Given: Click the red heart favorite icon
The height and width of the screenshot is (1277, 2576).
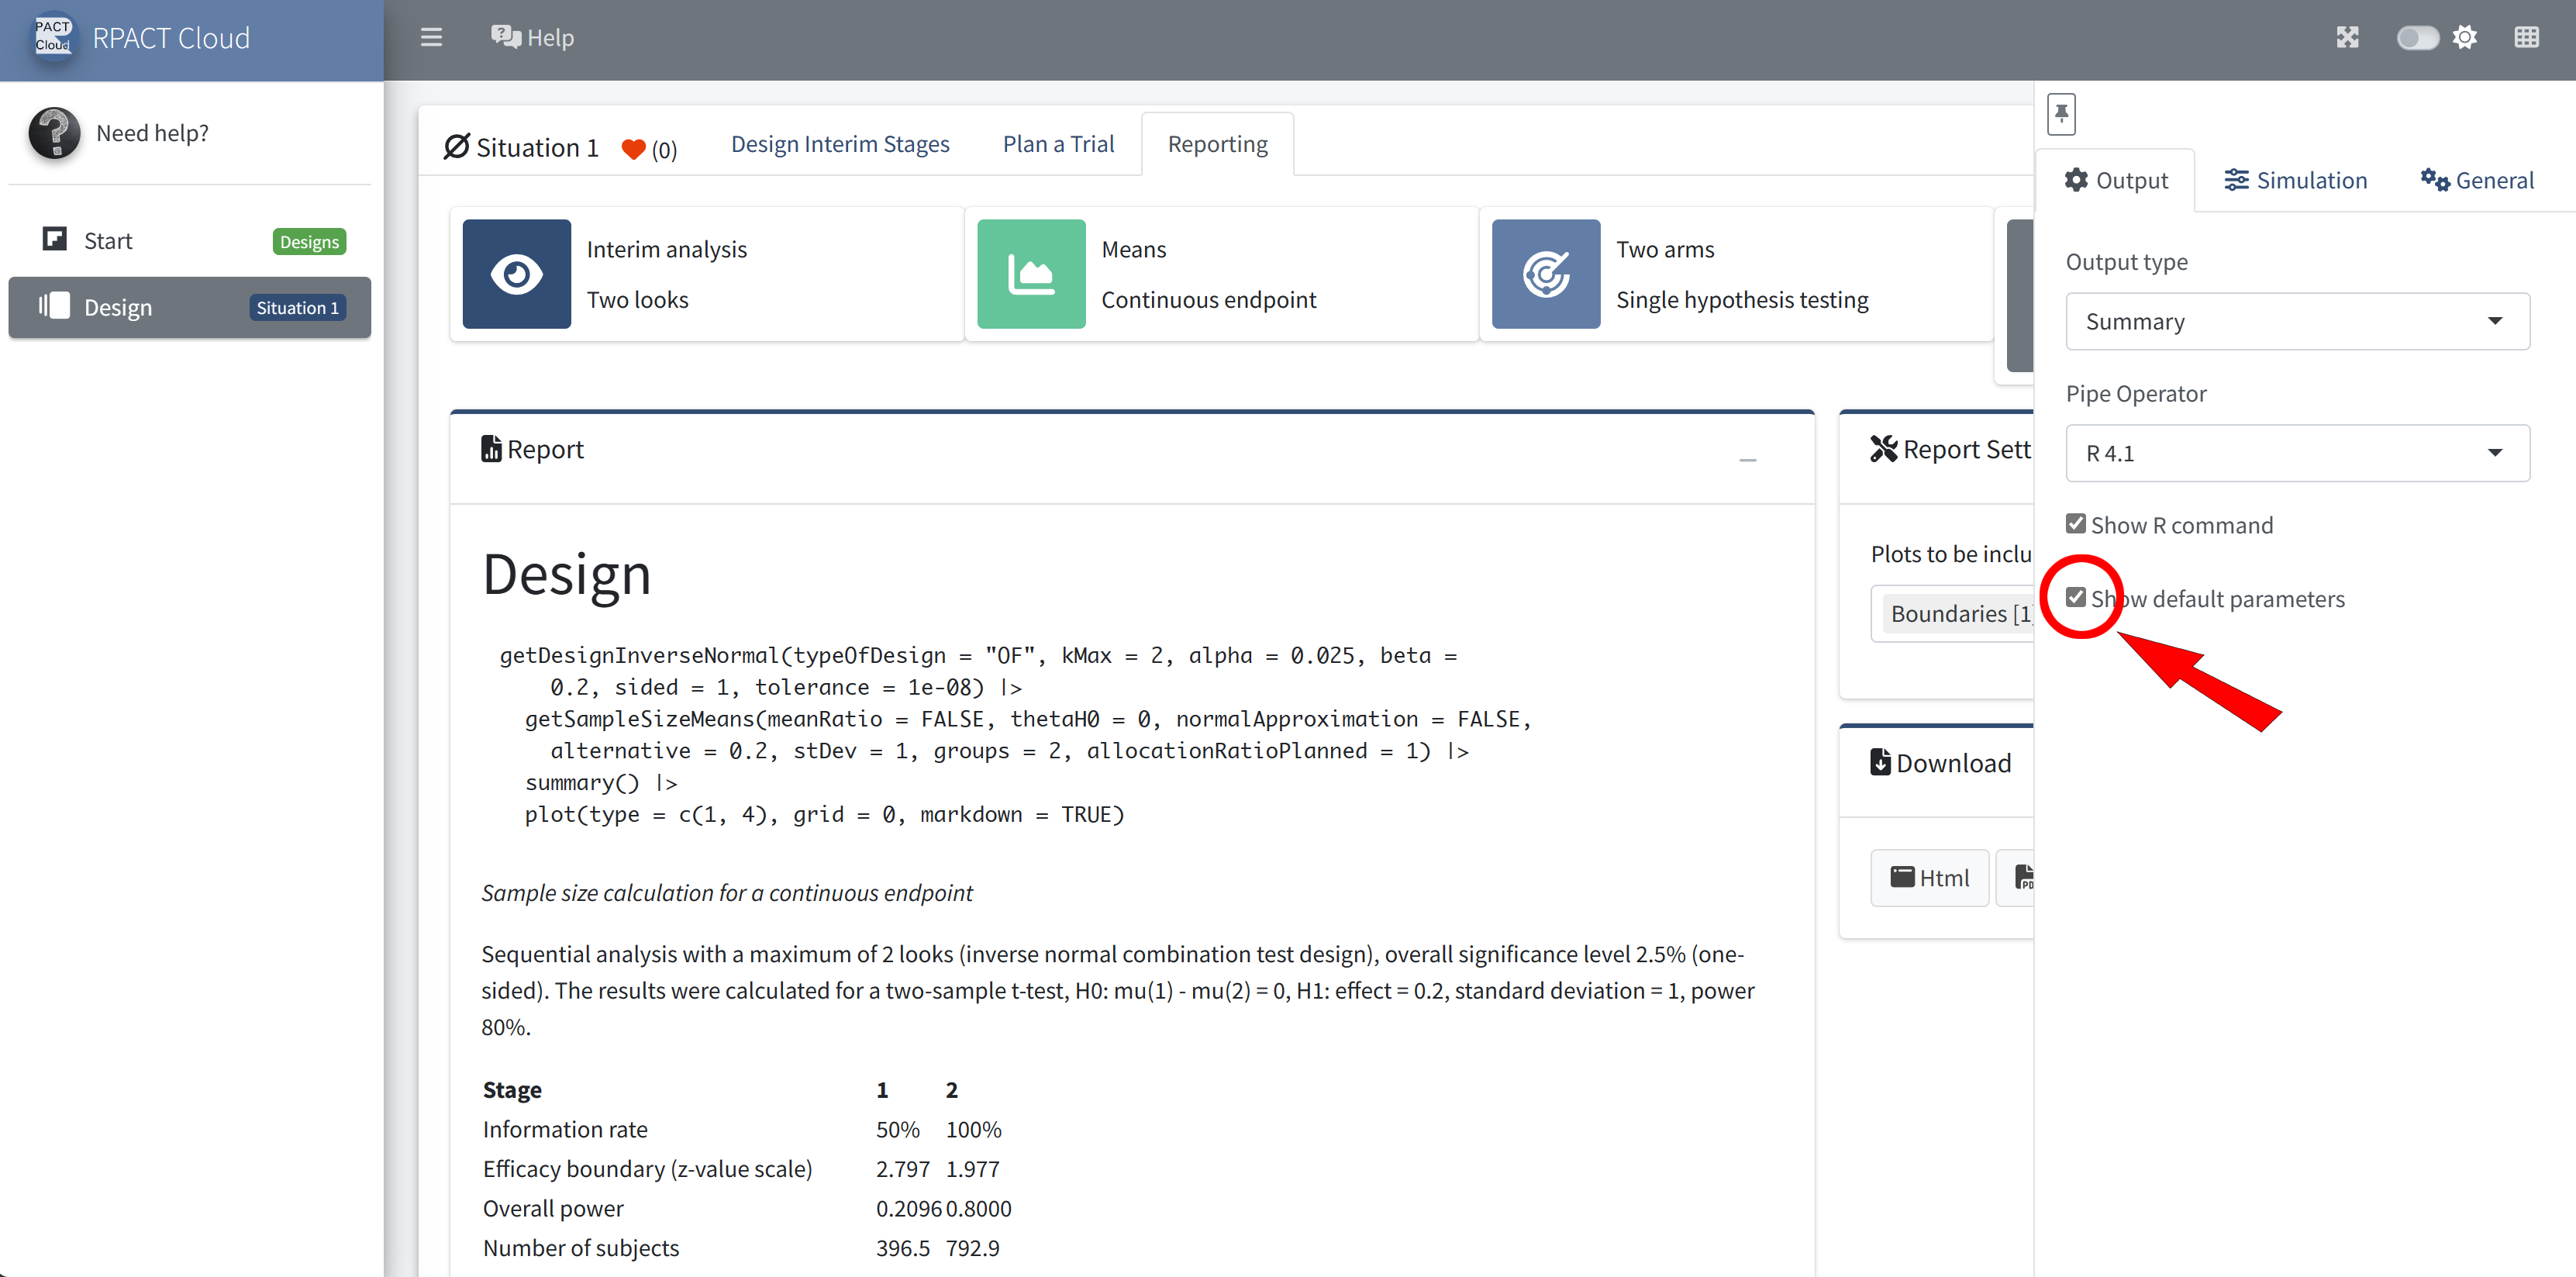Looking at the screenshot, I should (633, 149).
